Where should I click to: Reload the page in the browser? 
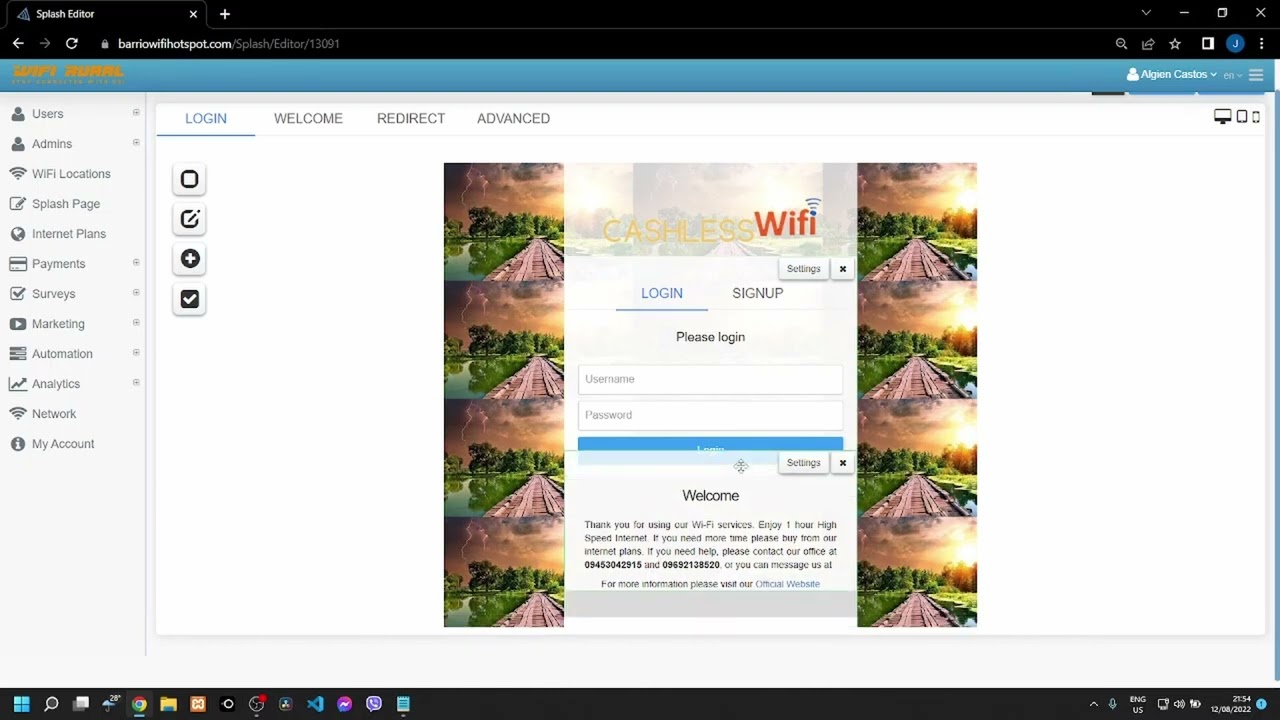point(72,44)
